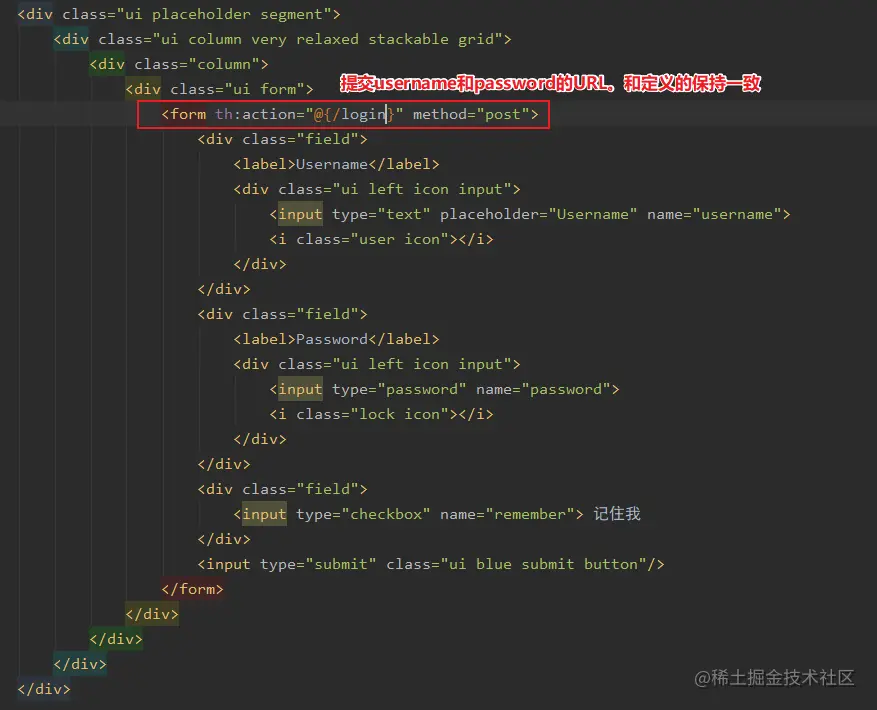The image size is (877, 710).
Task: Click the "ui column very relaxed stackable grid" class value
Action: click(x=332, y=40)
